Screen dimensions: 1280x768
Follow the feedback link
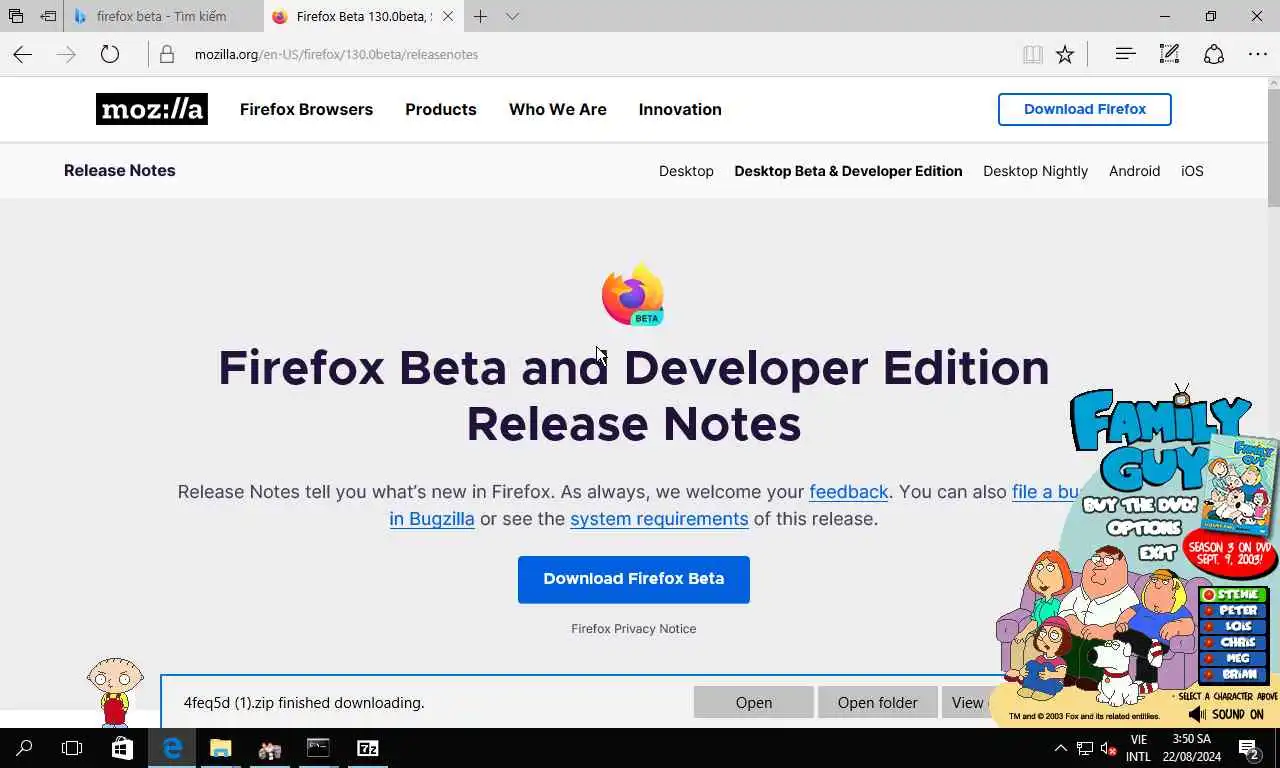point(848,491)
